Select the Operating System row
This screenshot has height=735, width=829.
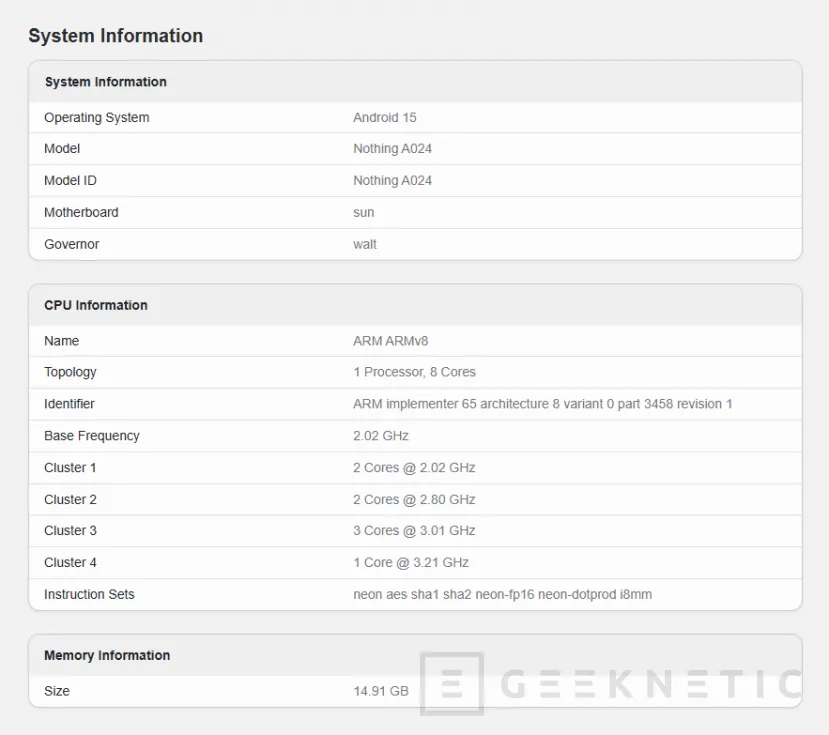click(96, 117)
